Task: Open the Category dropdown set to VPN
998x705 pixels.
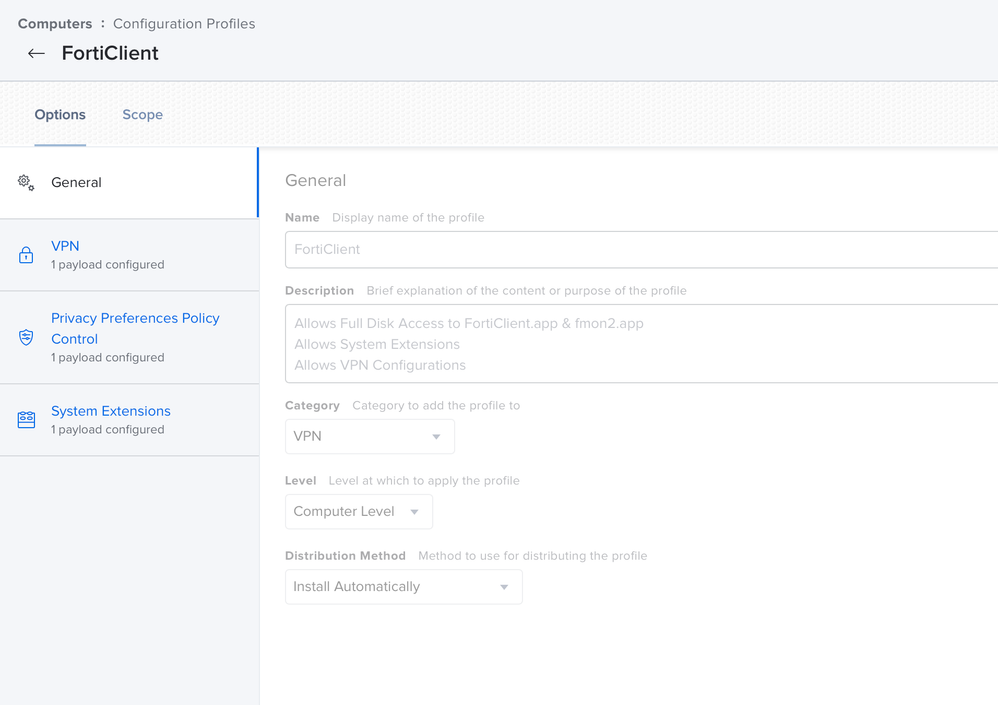Action: click(370, 436)
